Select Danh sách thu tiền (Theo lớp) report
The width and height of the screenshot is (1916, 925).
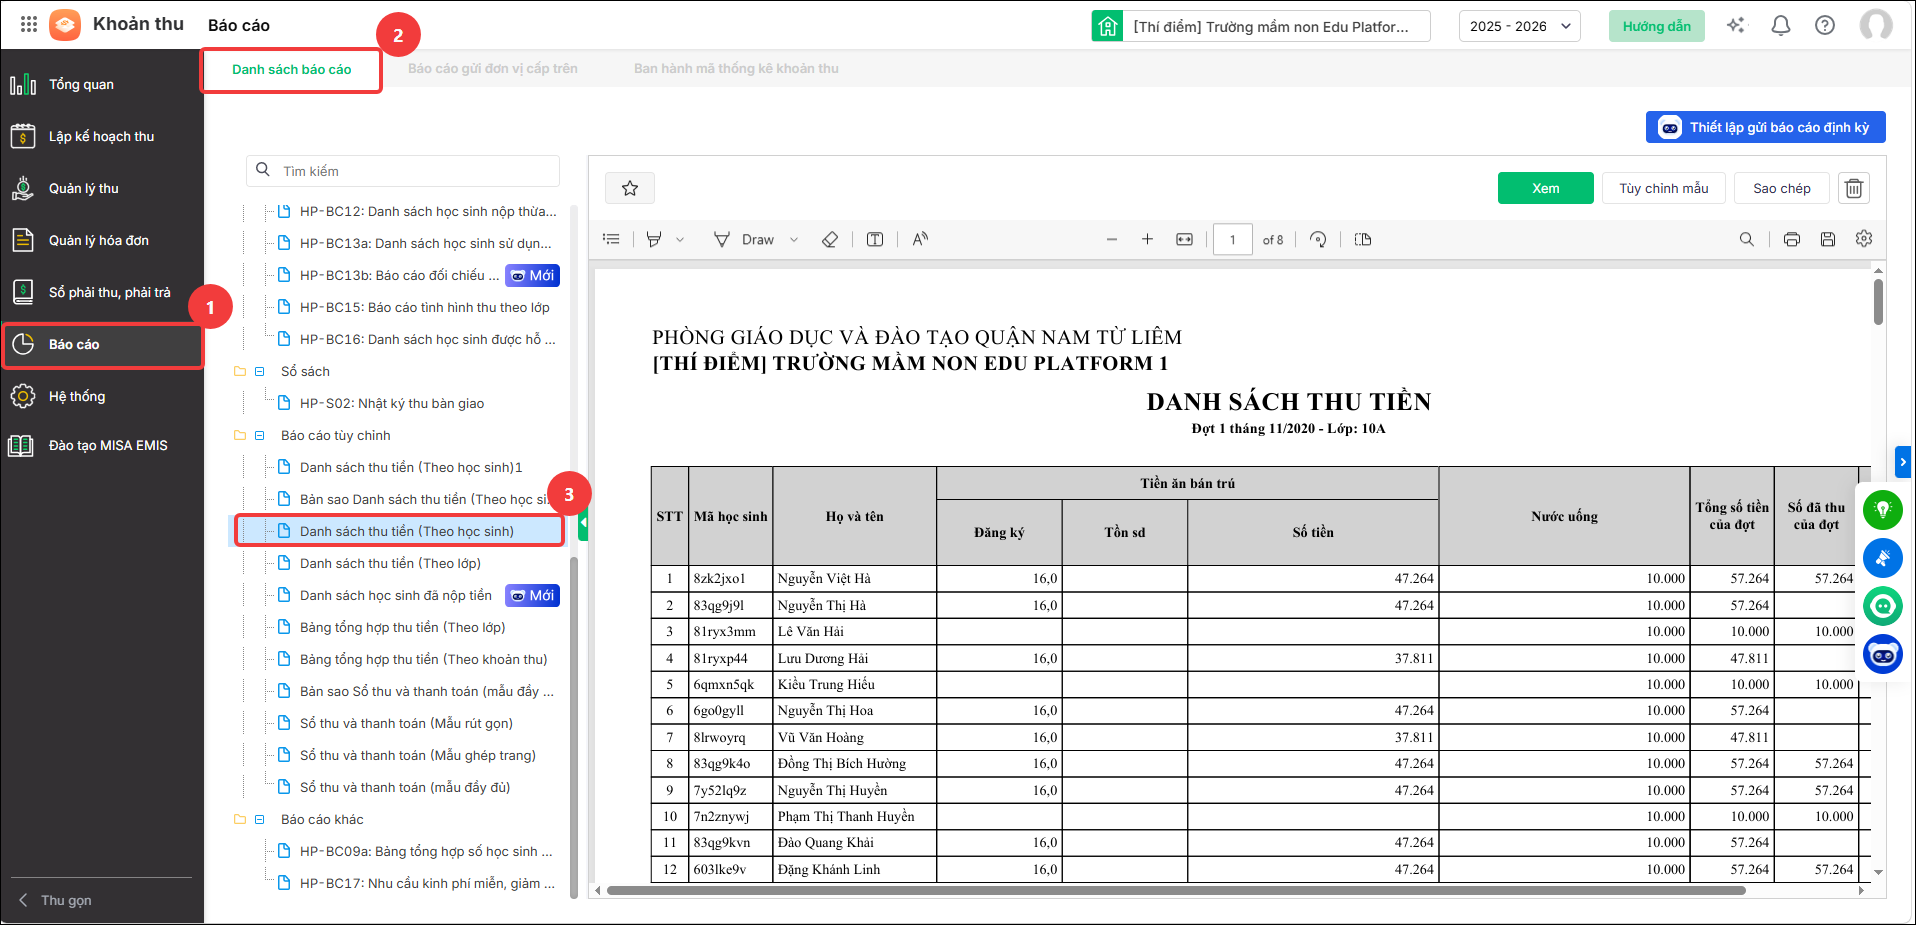(390, 563)
